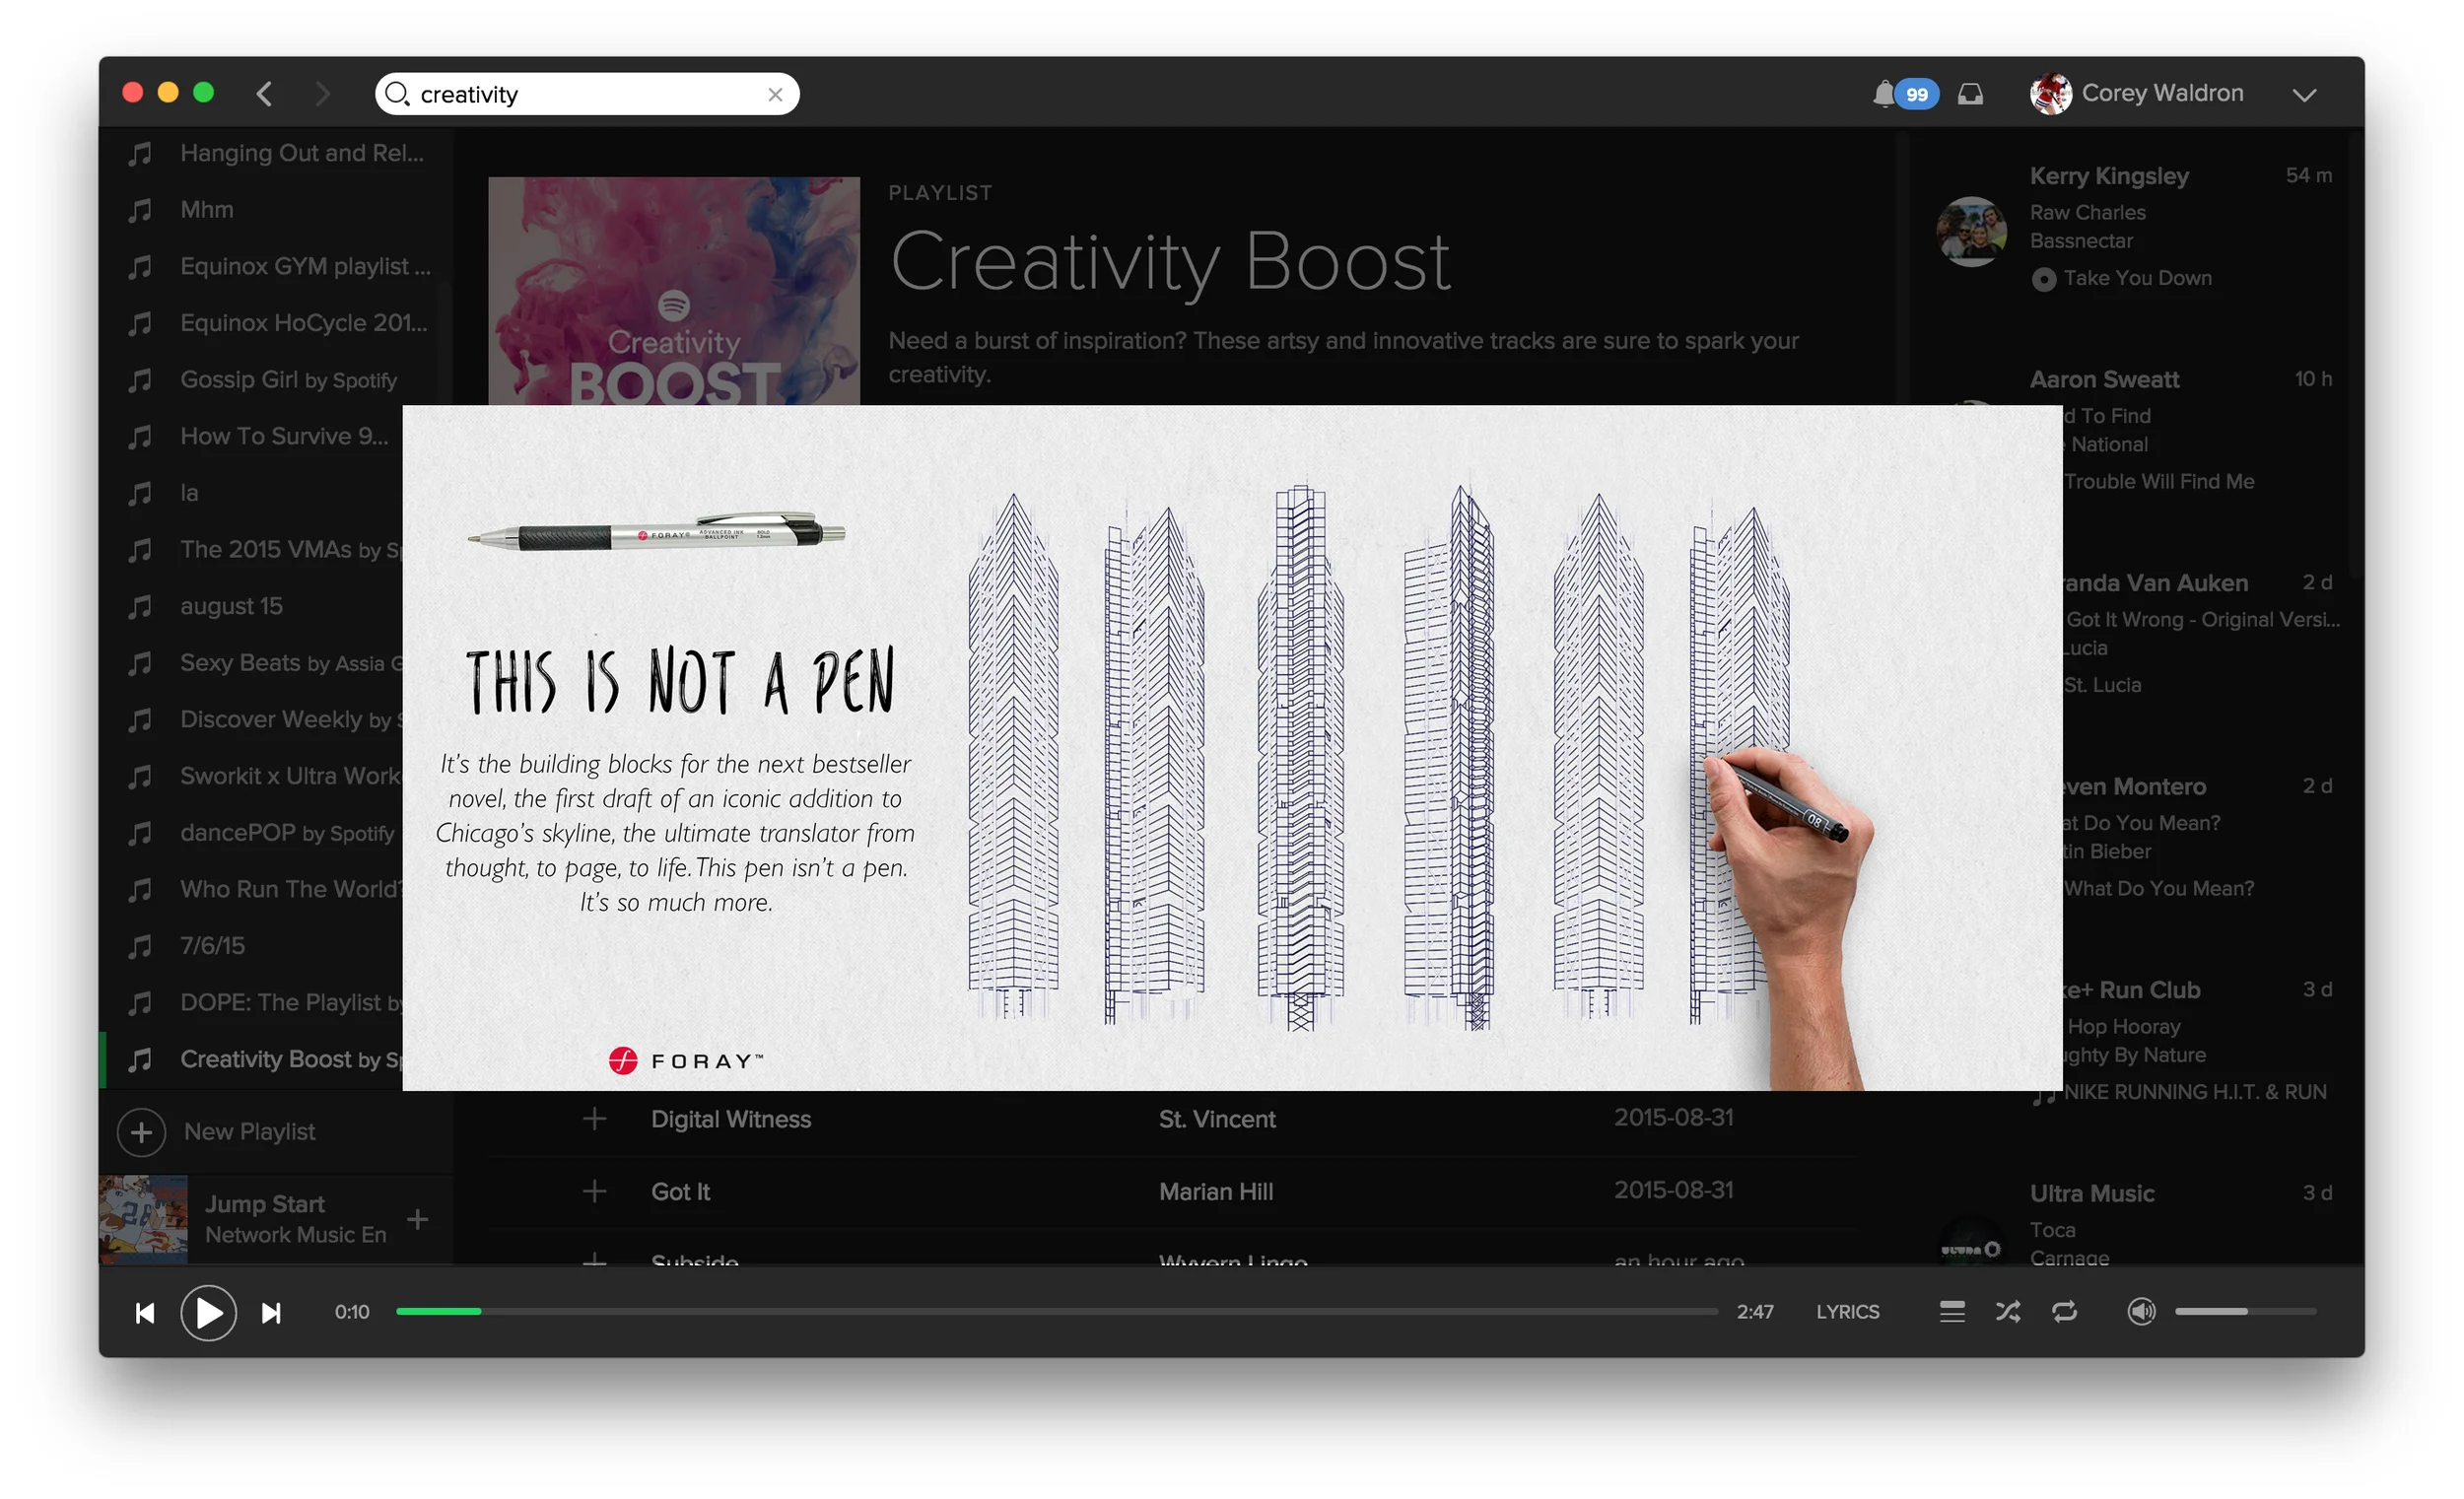Image resolution: width=2464 pixels, height=1499 pixels.
Task: Mute the volume speaker icon
Action: (x=2141, y=1312)
